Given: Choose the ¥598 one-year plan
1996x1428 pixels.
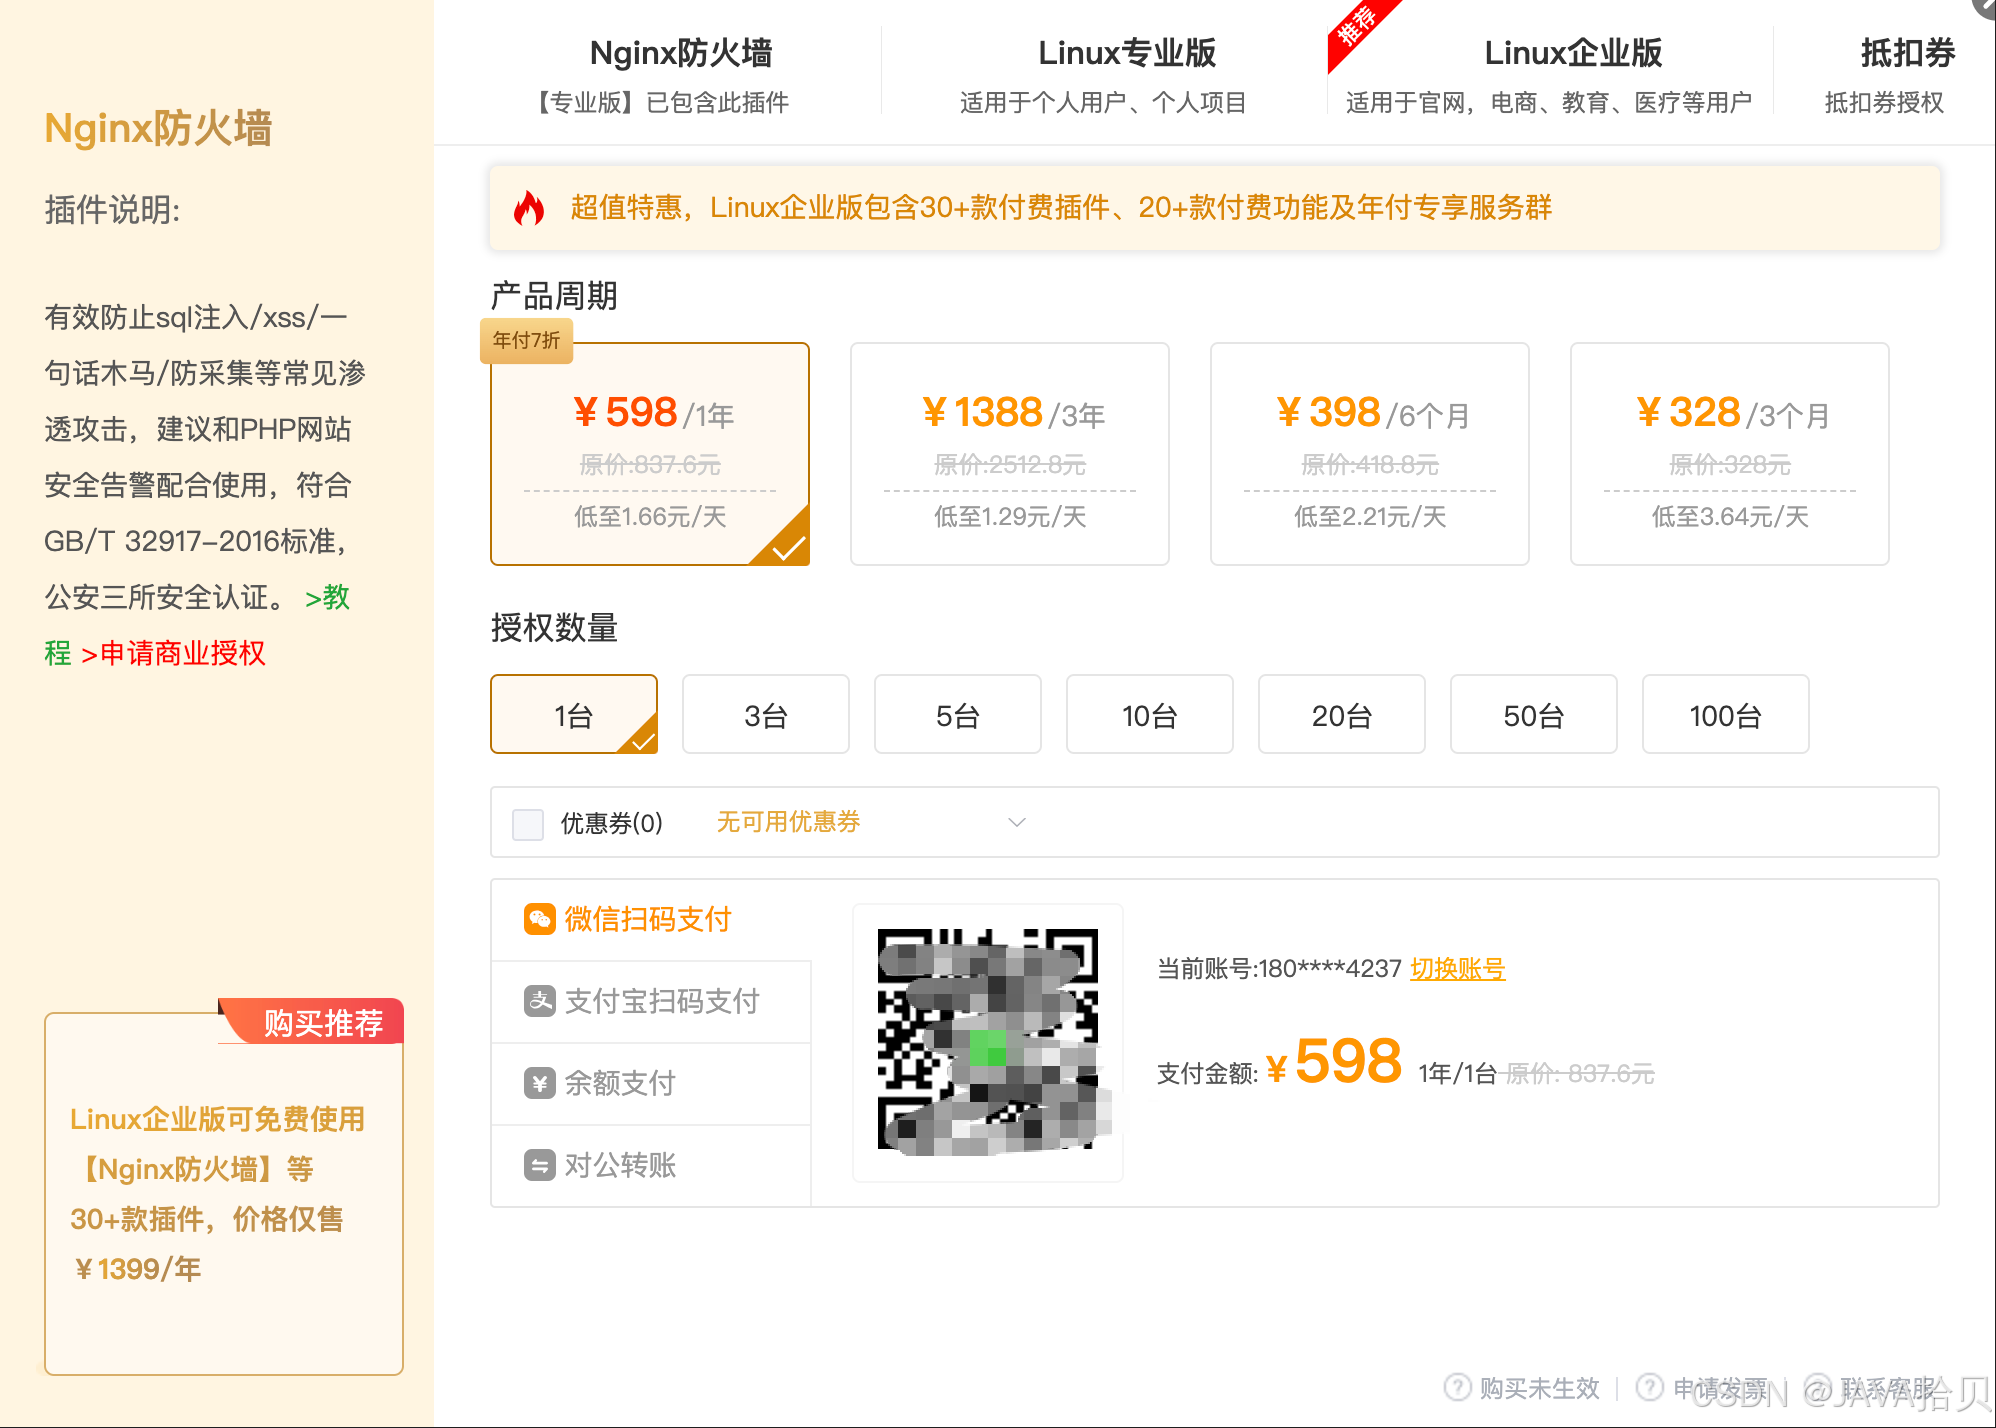Looking at the screenshot, I should [650, 454].
